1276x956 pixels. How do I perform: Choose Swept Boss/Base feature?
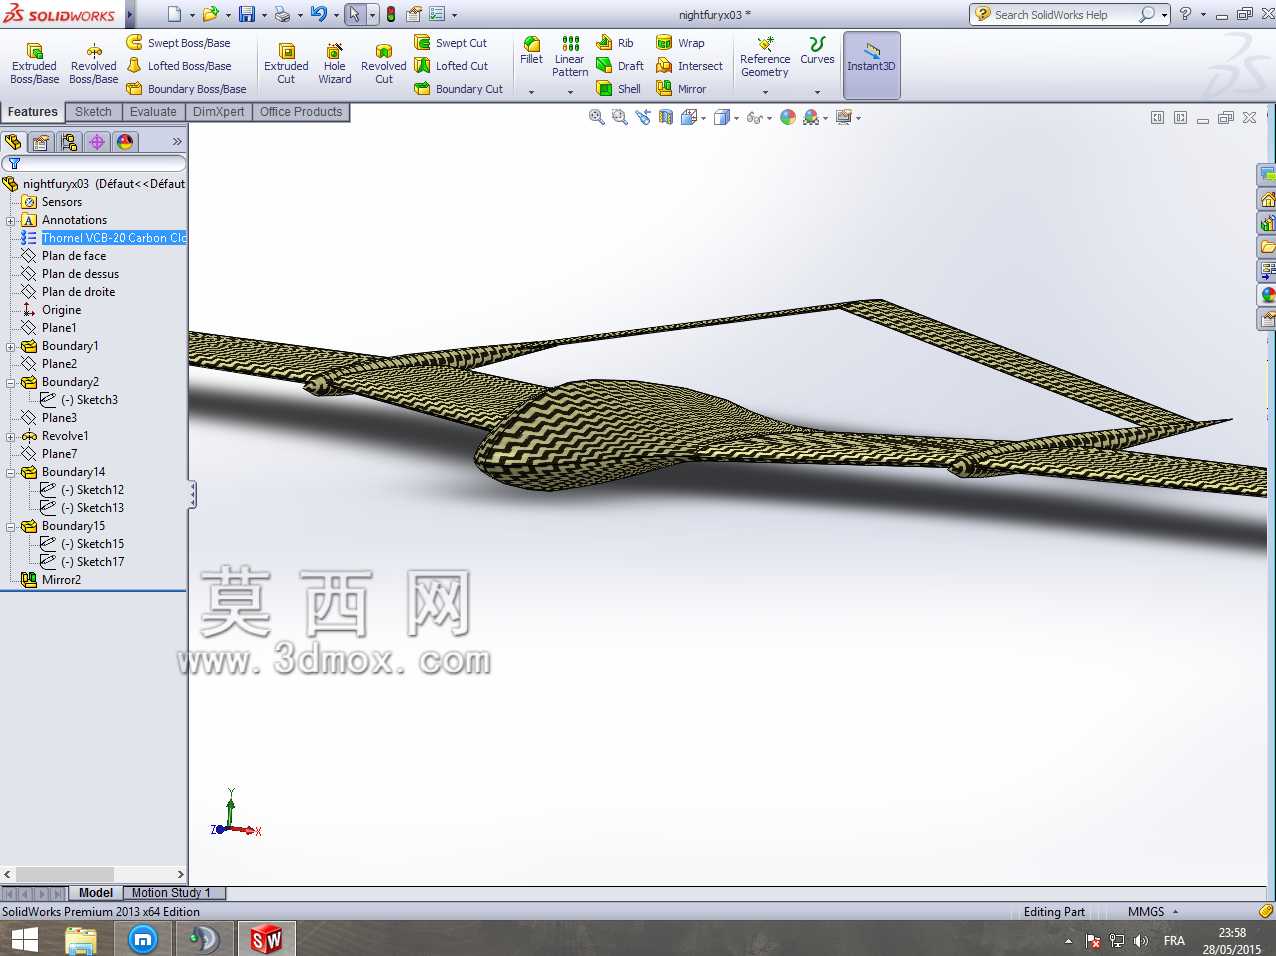click(179, 43)
